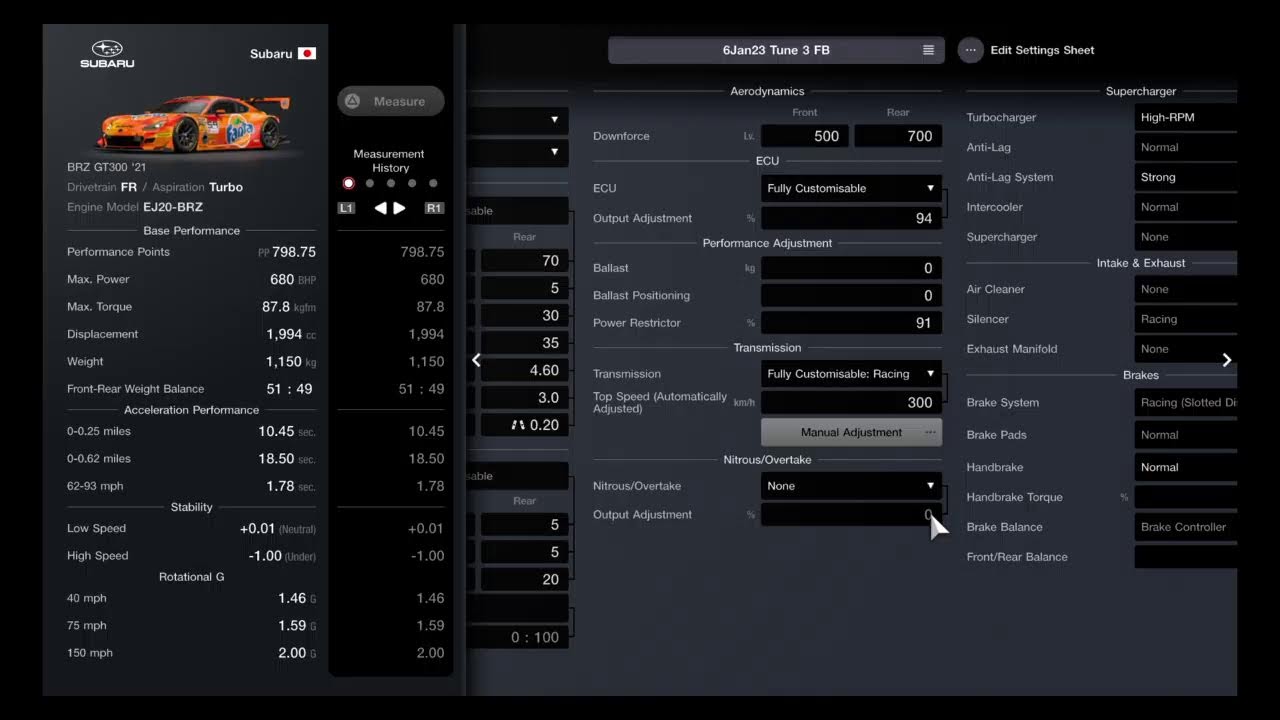Click the Engine Model EJ20-BRZ text
The width and height of the screenshot is (1280, 720).
click(135, 207)
